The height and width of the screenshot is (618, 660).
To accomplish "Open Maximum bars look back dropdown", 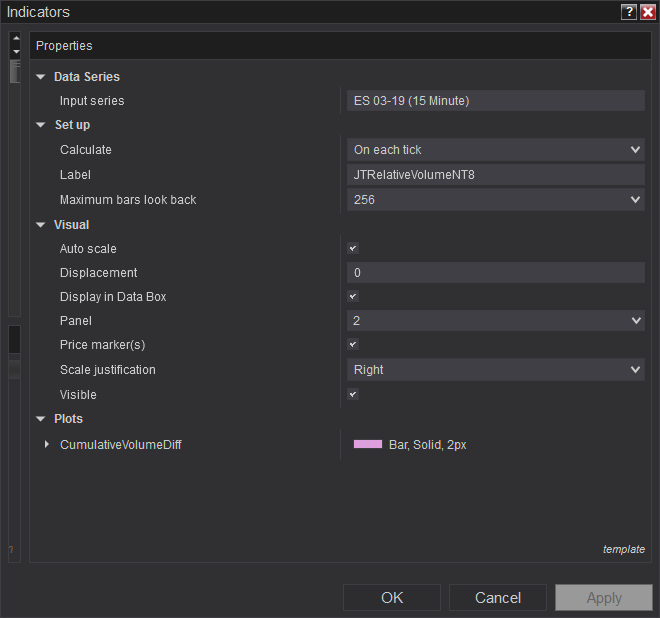I will 495,200.
